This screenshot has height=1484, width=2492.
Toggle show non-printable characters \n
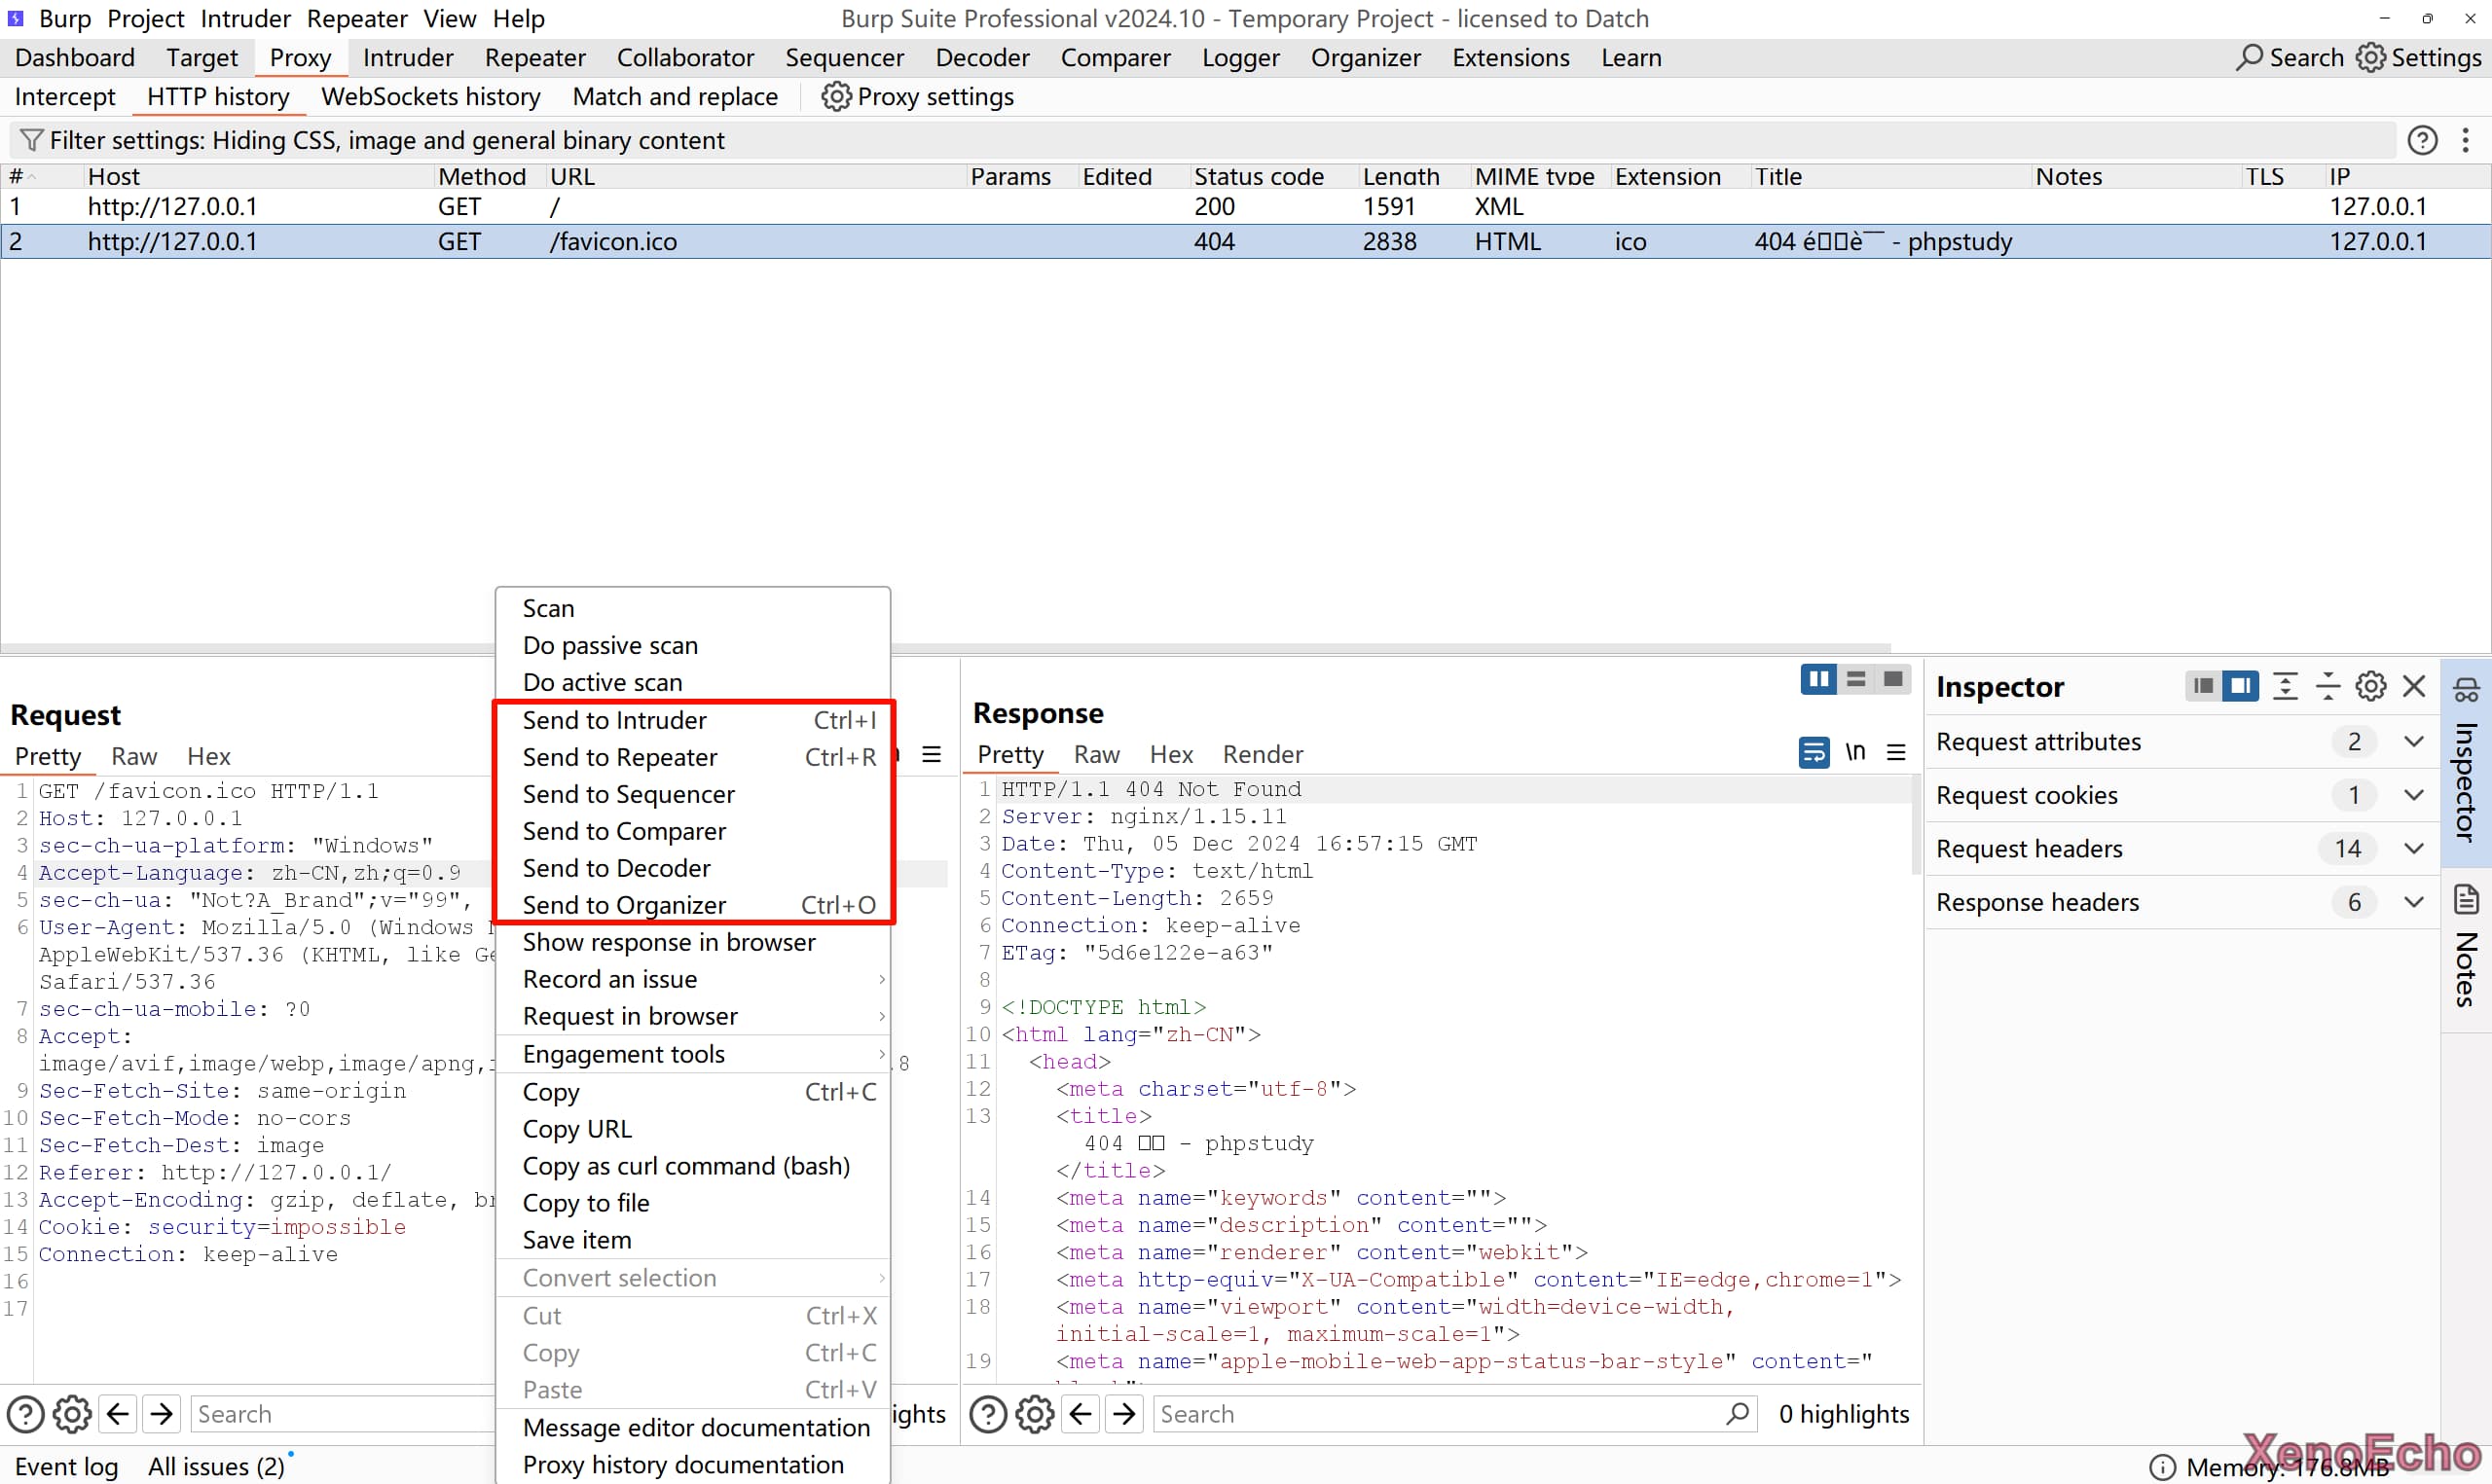[x=1855, y=752]
